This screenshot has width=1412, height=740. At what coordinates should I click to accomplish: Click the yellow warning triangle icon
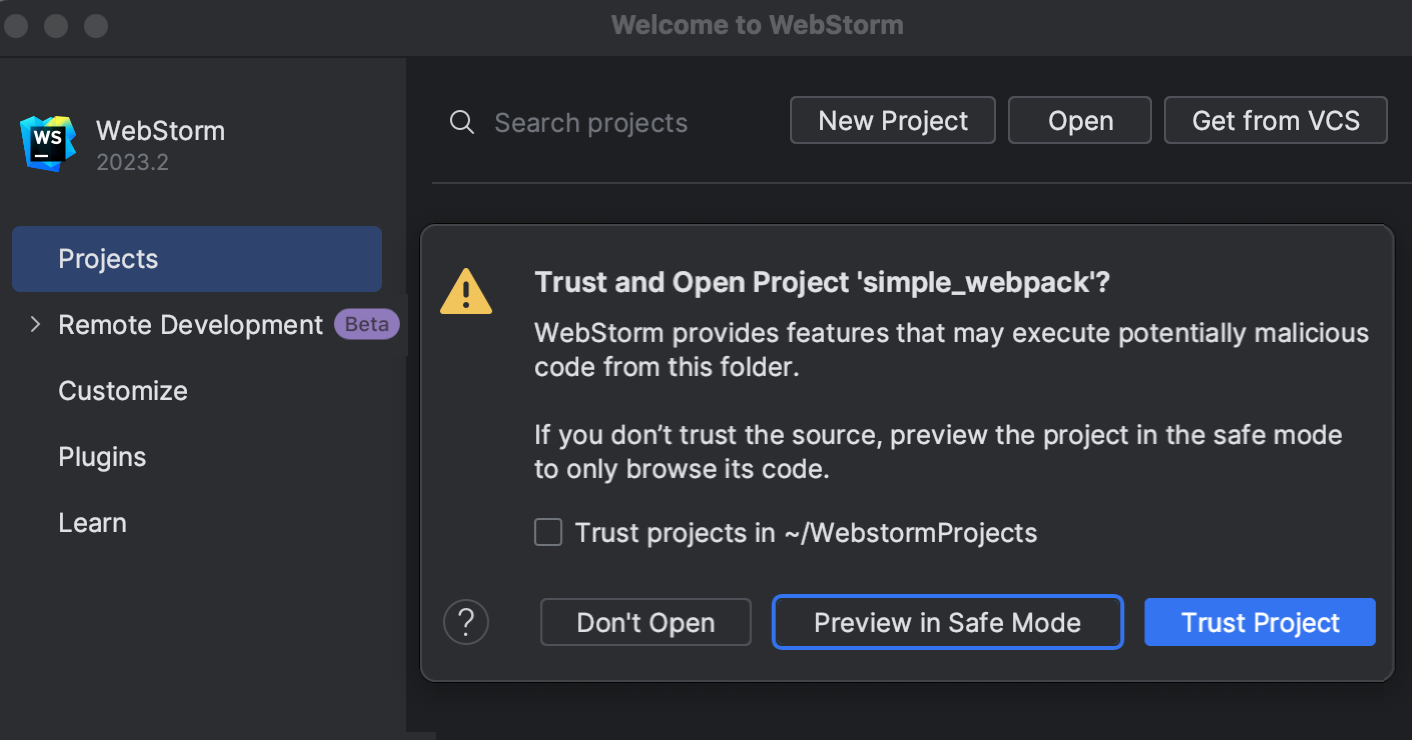tap(466, 291)
